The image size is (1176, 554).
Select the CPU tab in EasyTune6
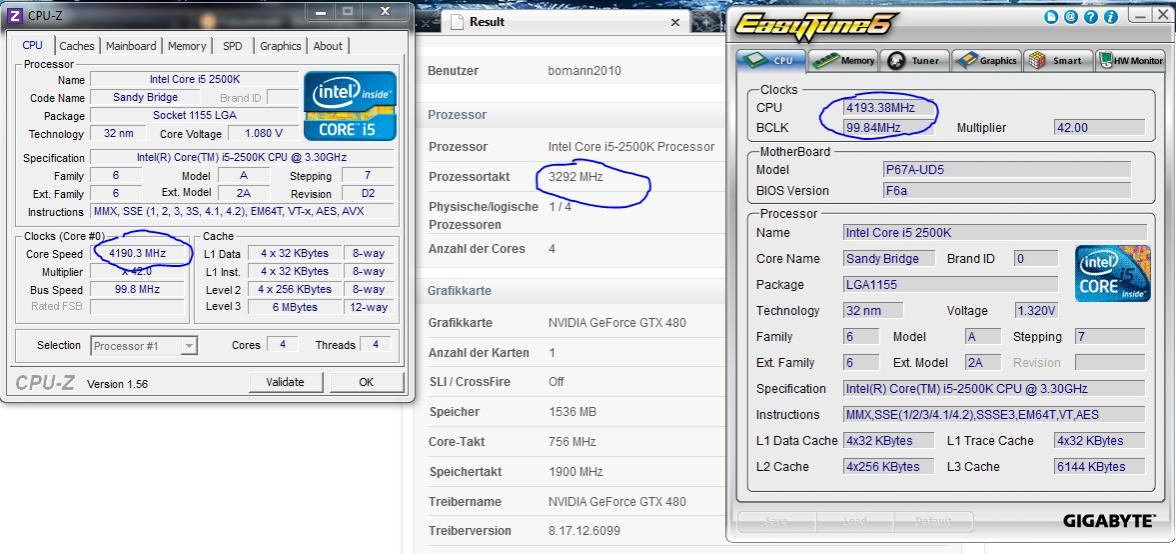(772, 60)
